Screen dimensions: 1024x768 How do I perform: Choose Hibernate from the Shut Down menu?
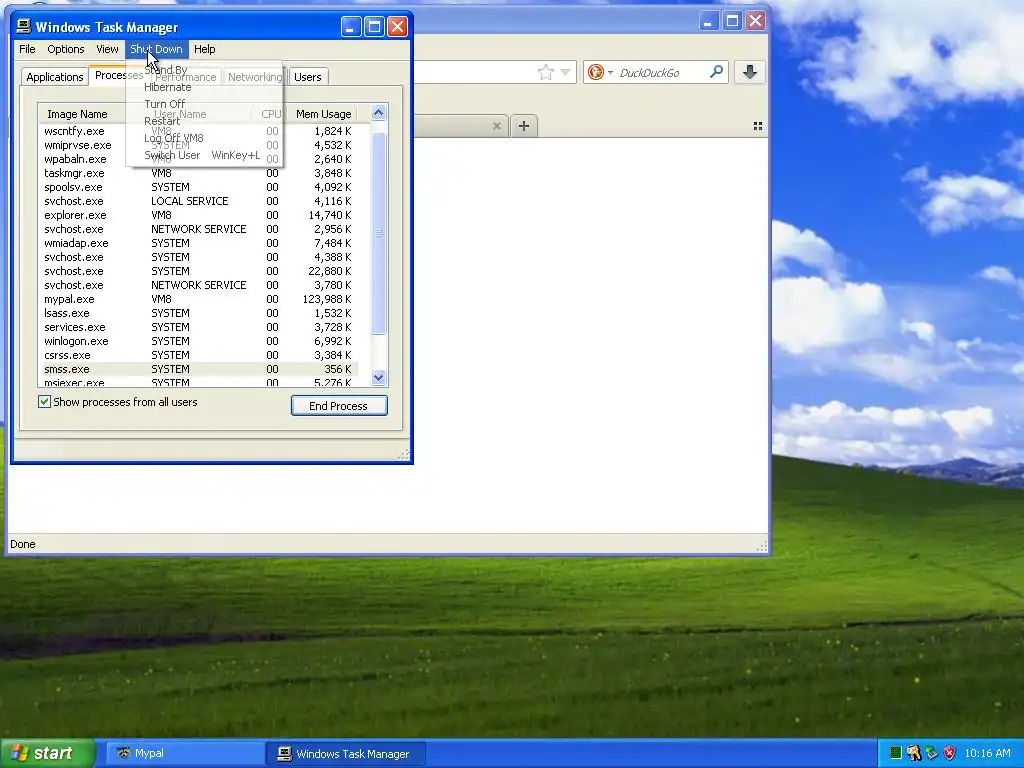pos(204,87)
